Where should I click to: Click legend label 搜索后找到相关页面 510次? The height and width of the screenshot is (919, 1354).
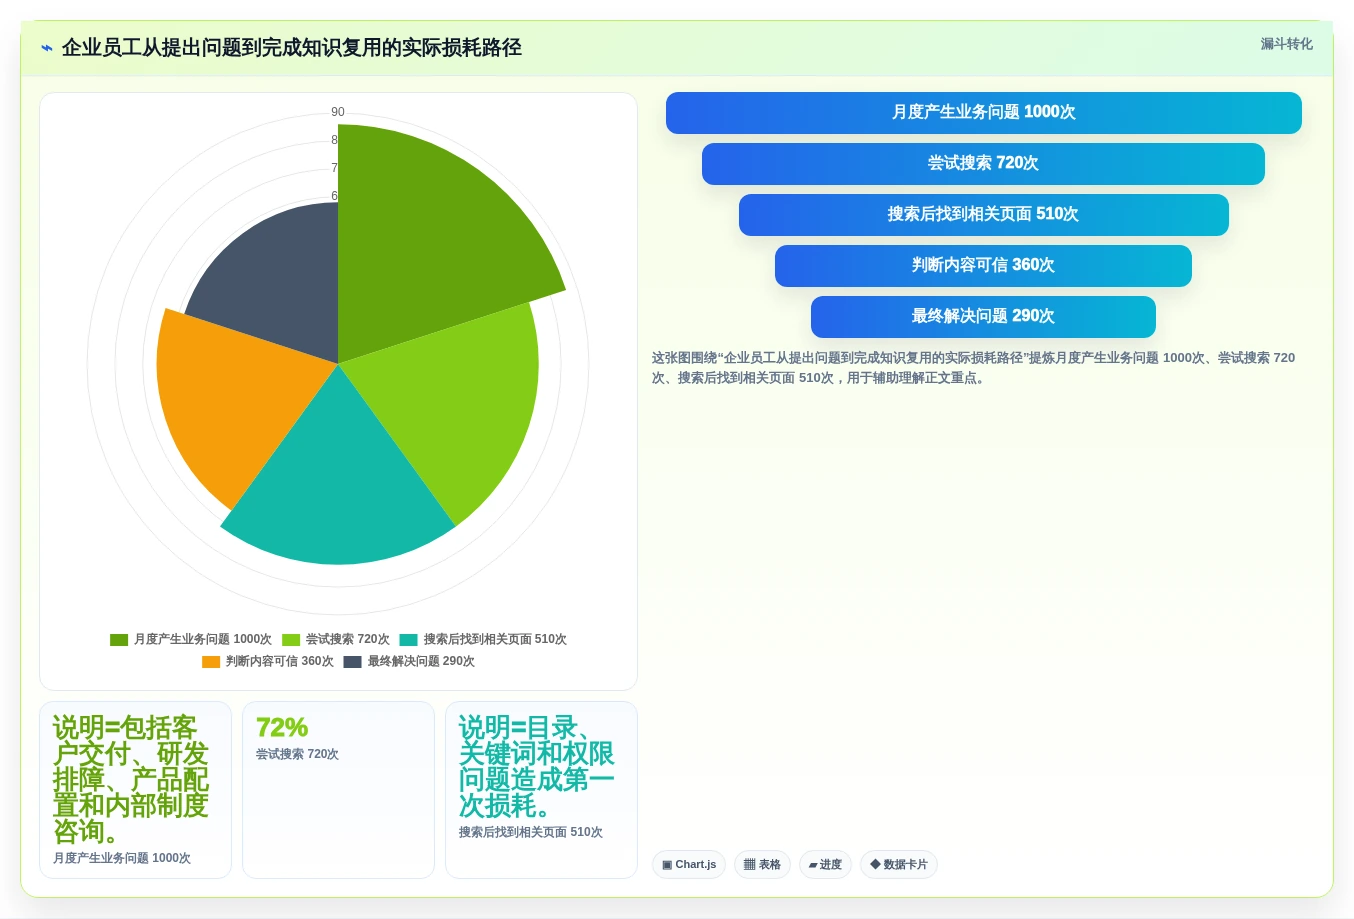[495, 639]
